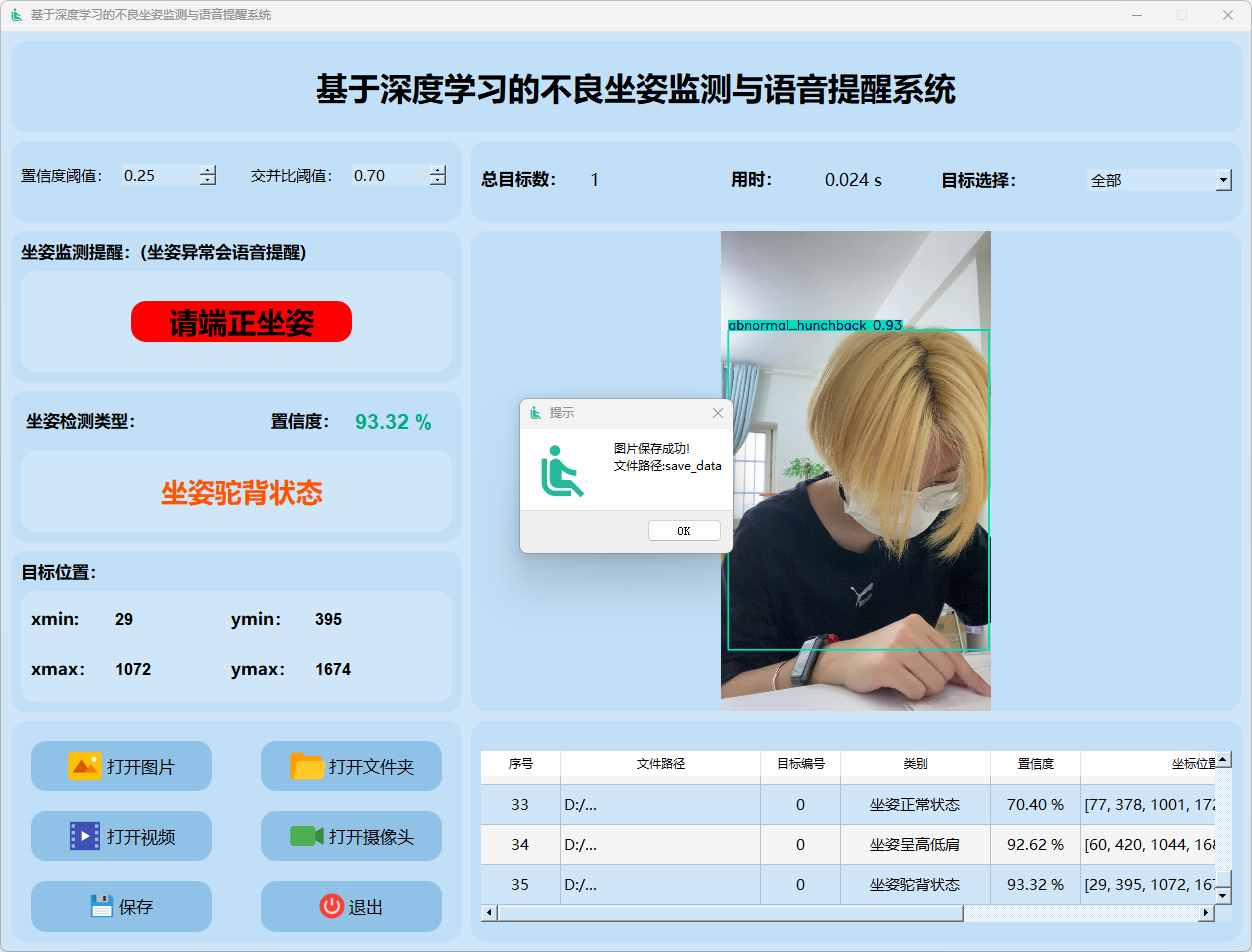Expand the 目标选择 dropdown showing 全部
Screen dimensions: 1252x952
[1223, 180]
